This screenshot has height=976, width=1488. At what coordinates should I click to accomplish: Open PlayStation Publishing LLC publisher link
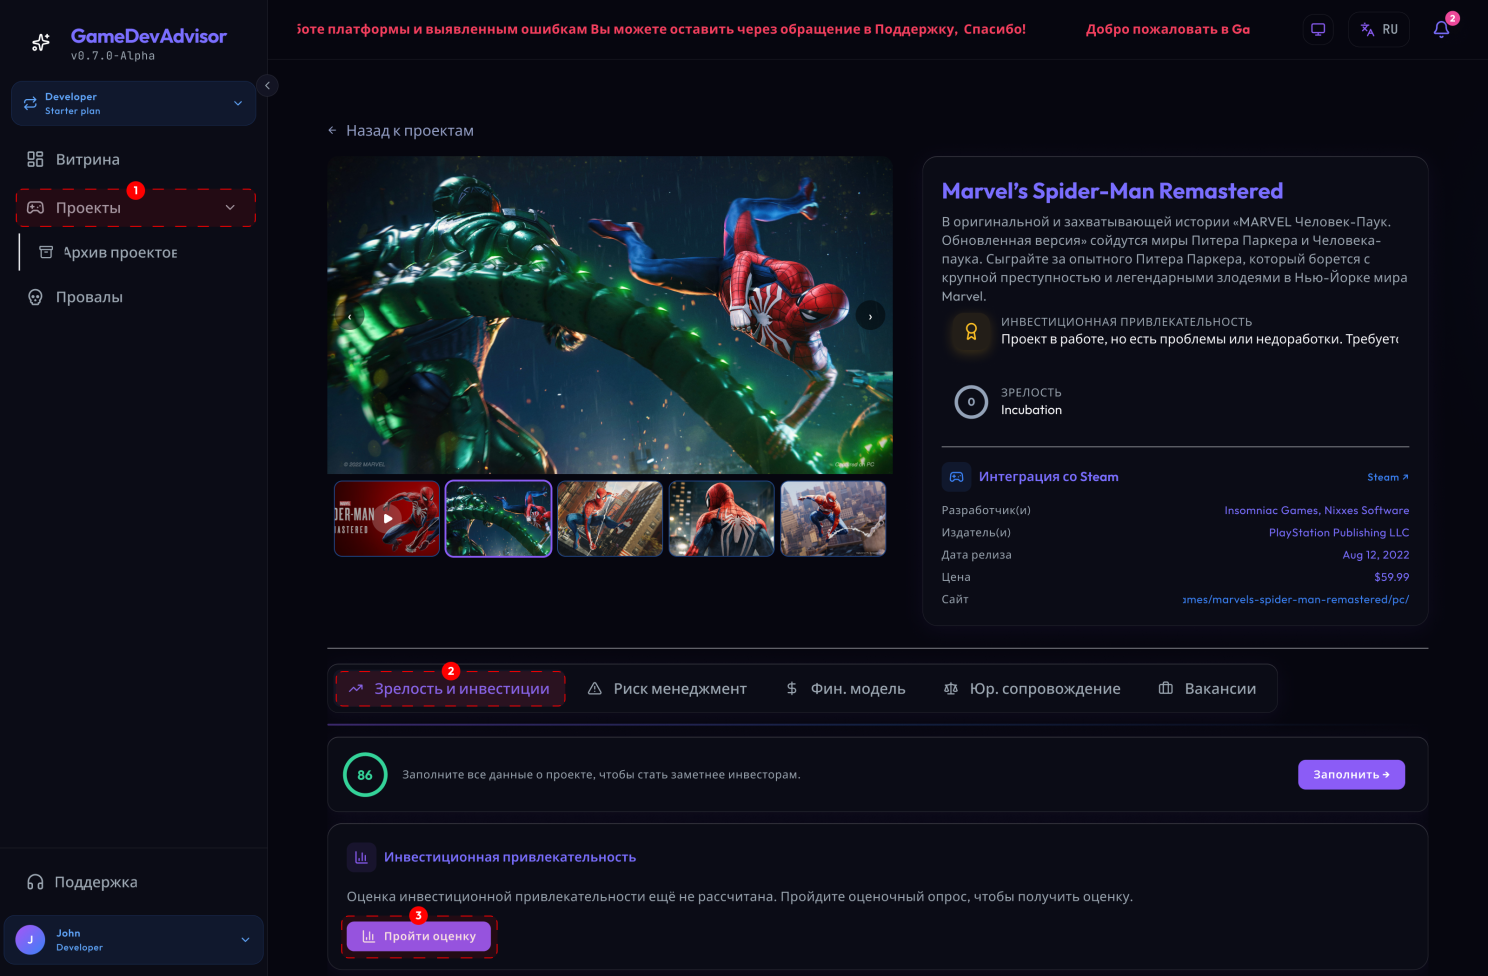tap(1339, 533)
